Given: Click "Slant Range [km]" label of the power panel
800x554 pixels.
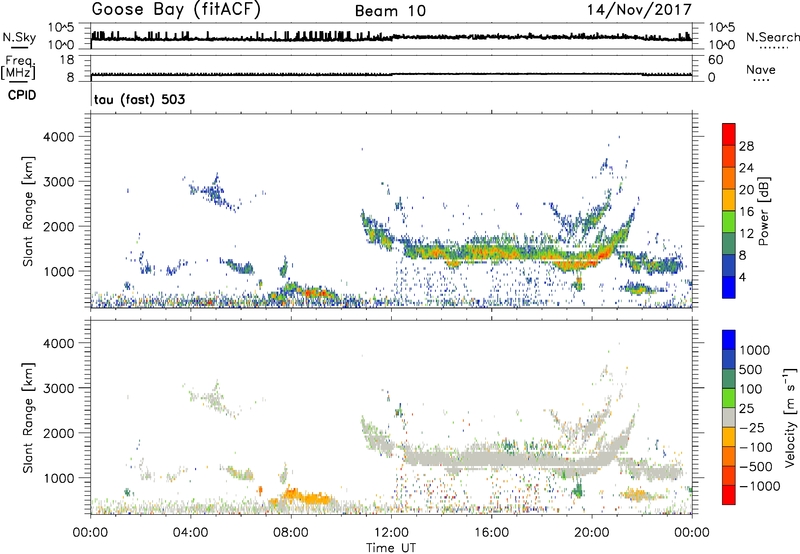Looking at the screenshot, I should 28,211.
